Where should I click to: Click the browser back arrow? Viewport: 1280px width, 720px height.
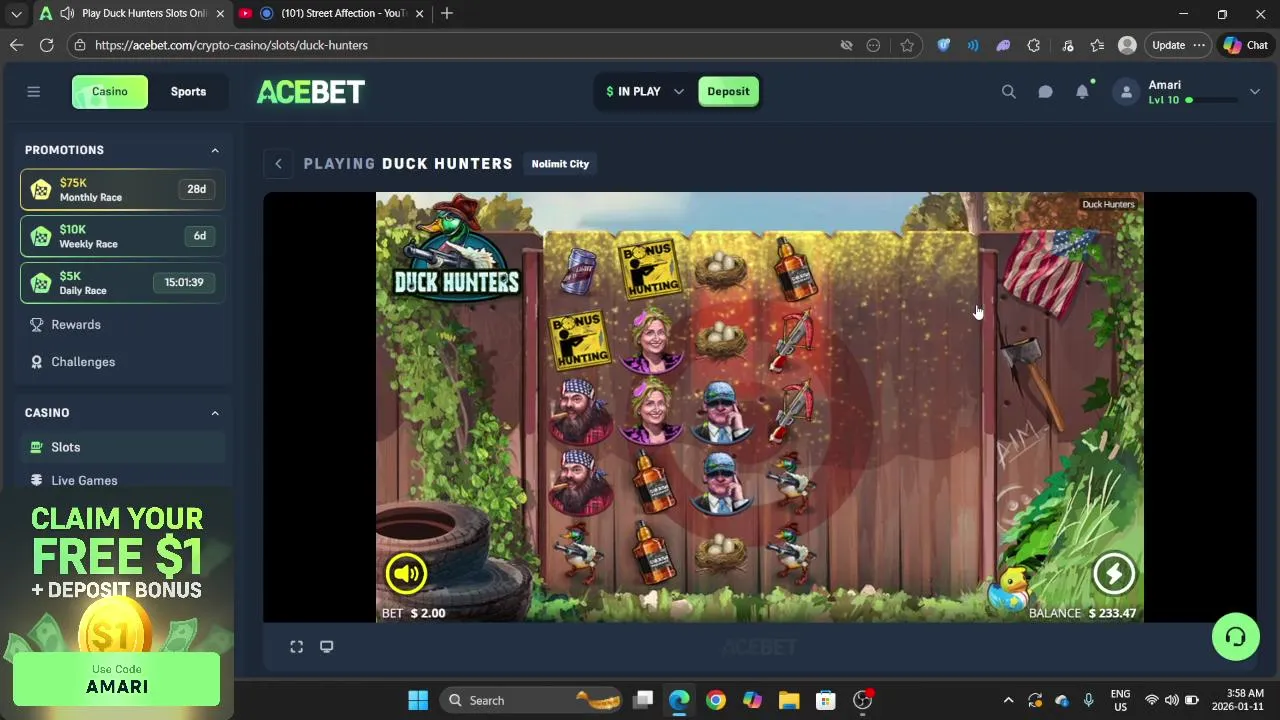[x=16, y=45]
